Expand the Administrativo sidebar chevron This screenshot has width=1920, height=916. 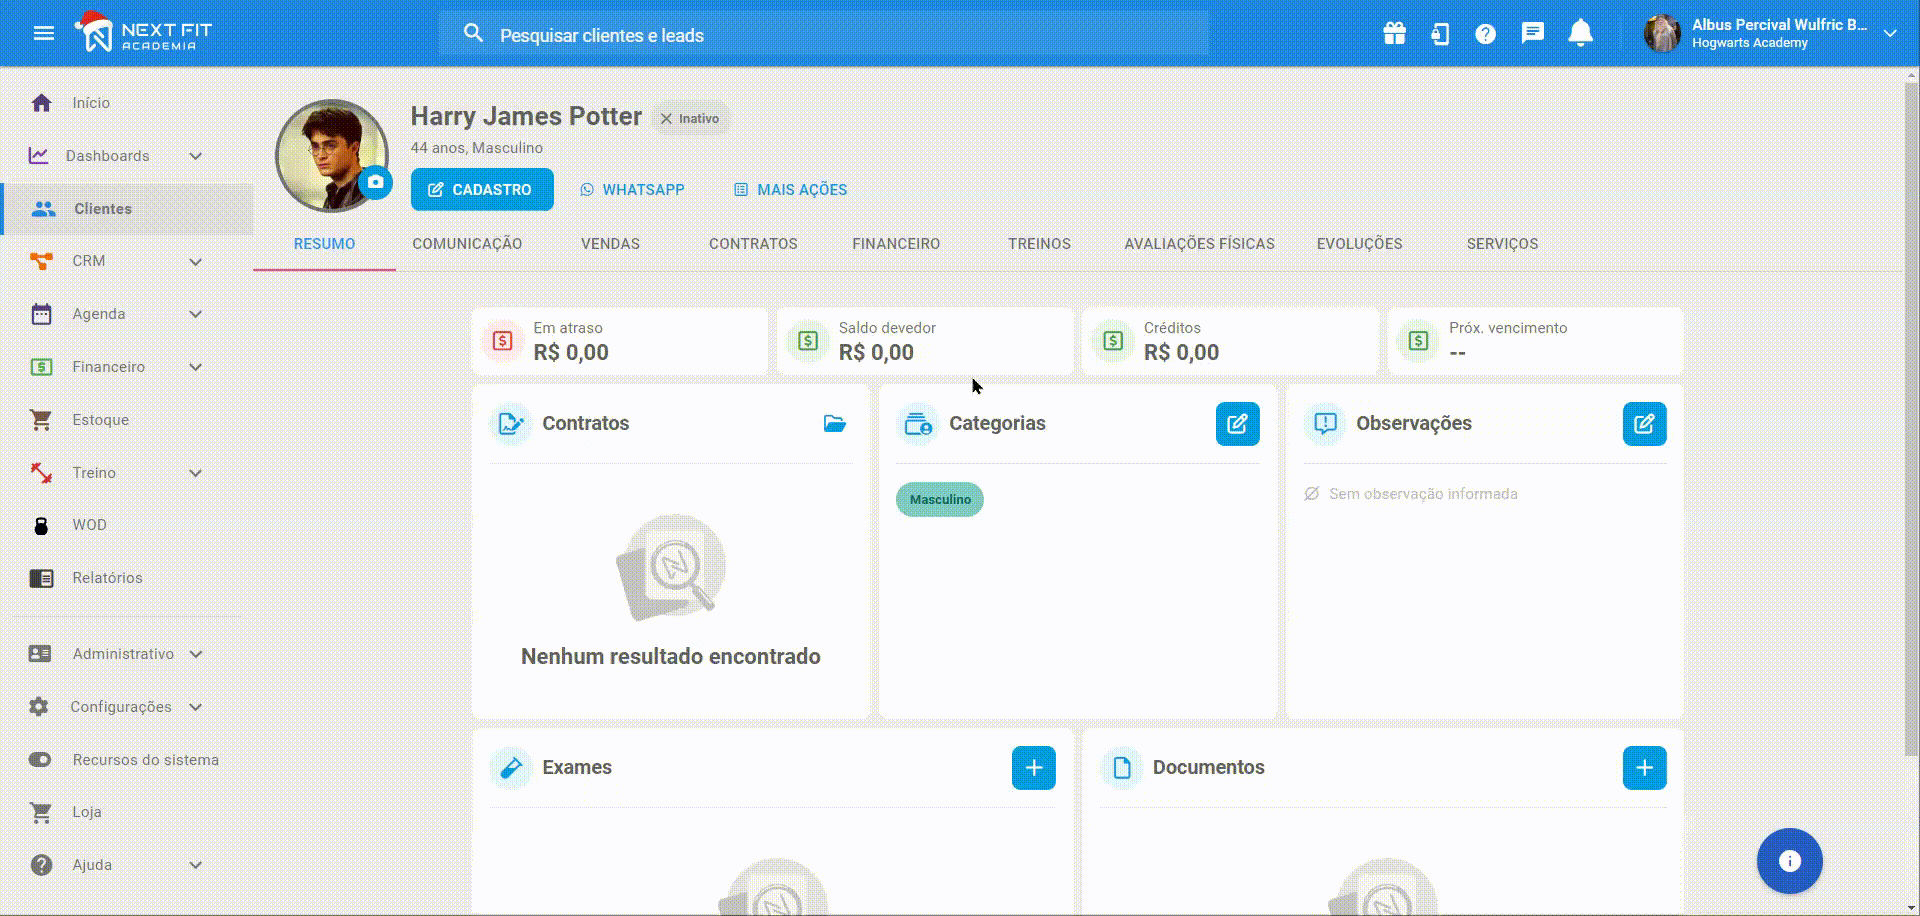point(196,654)
